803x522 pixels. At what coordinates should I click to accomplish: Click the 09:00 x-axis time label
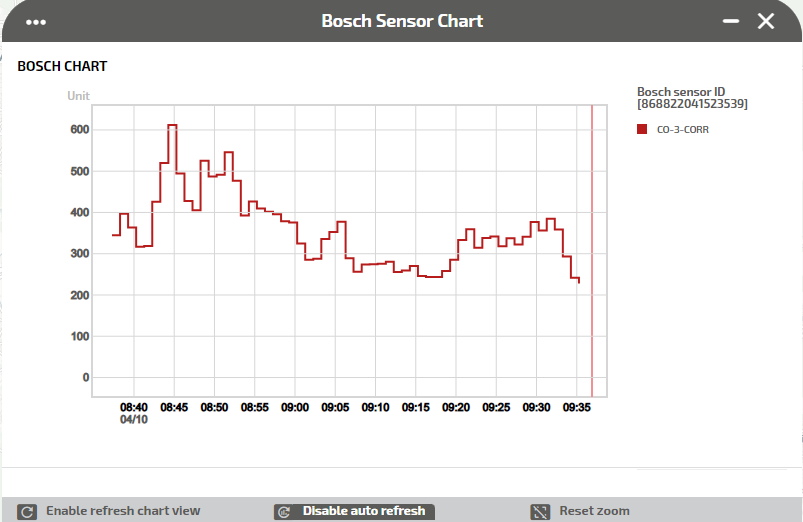pyautogui.click(x=295, y=408)
